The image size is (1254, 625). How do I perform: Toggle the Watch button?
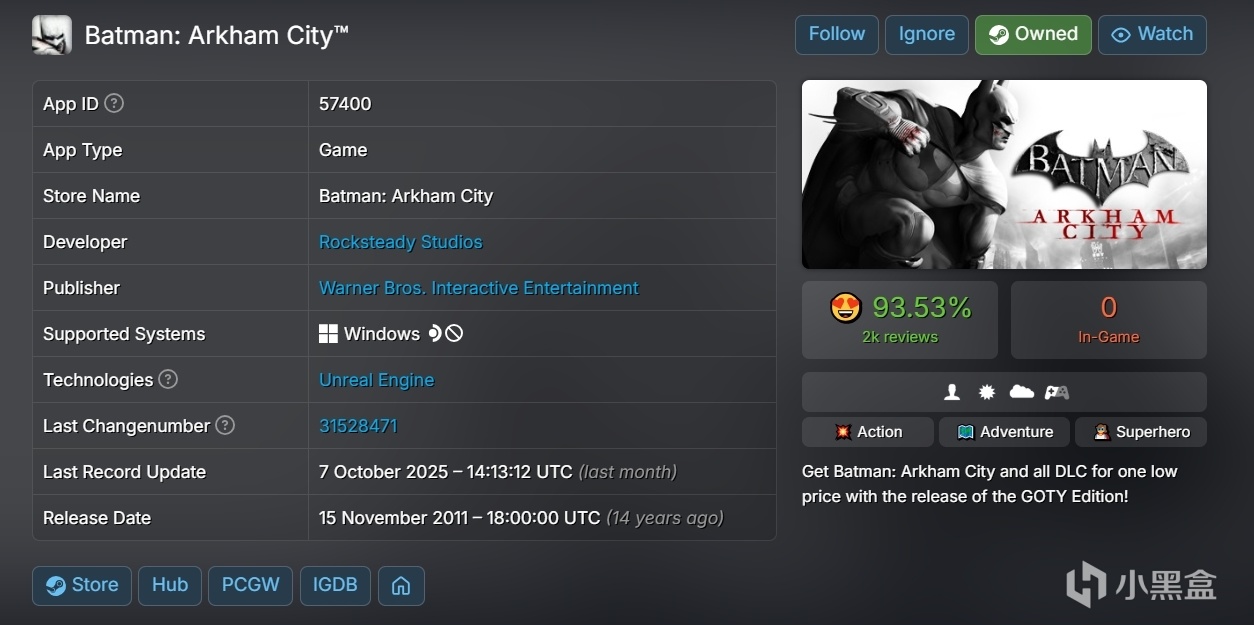[x=1152, y=34]
